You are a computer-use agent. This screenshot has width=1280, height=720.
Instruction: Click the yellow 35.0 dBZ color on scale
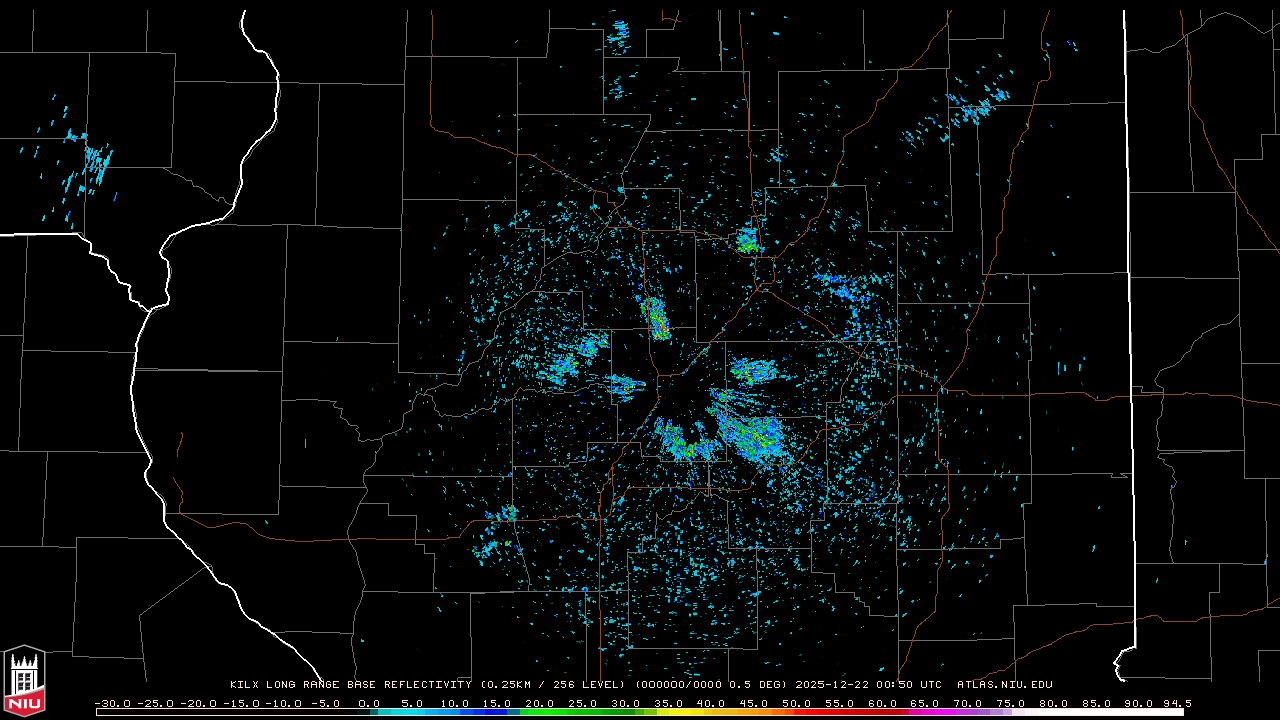click(x=668, y=712)
